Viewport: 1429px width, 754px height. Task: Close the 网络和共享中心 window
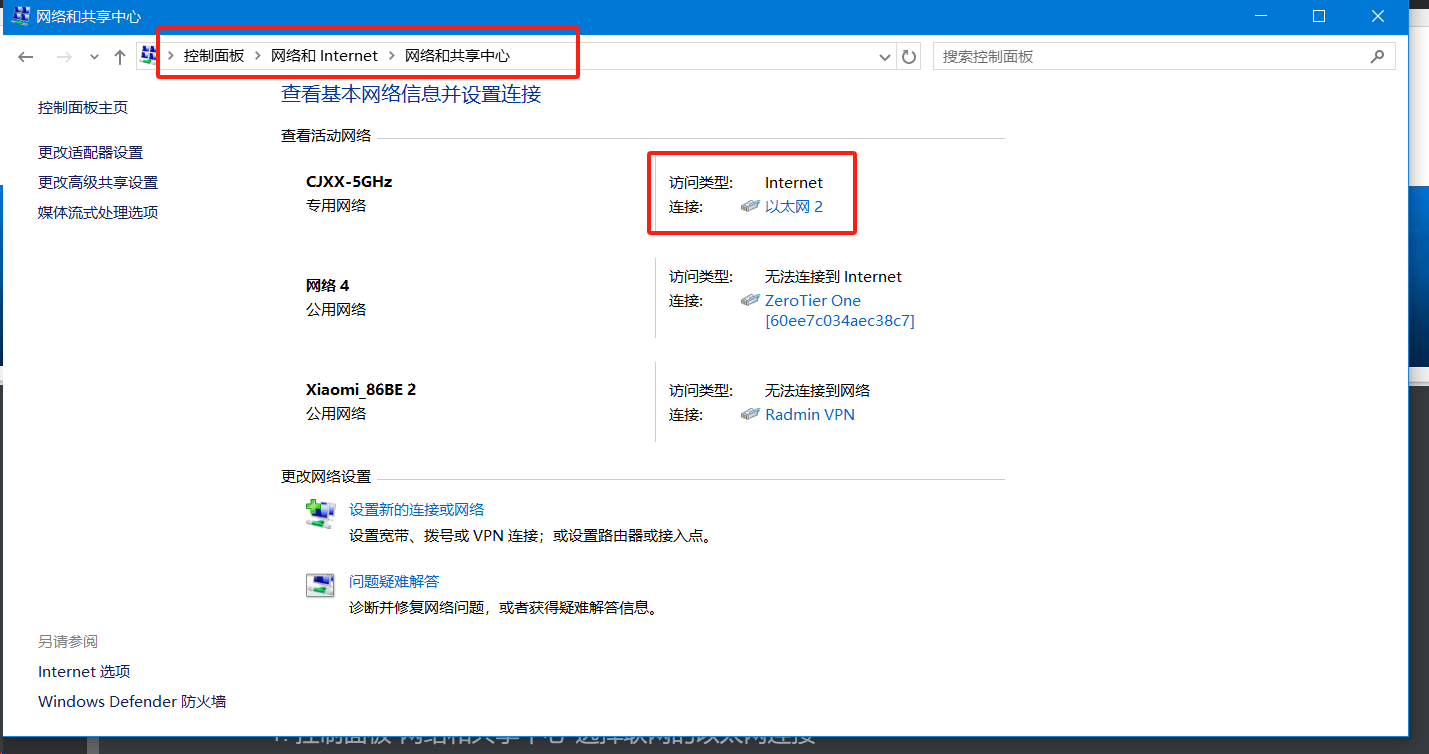pyautogui.click(x=1378, y=16)
